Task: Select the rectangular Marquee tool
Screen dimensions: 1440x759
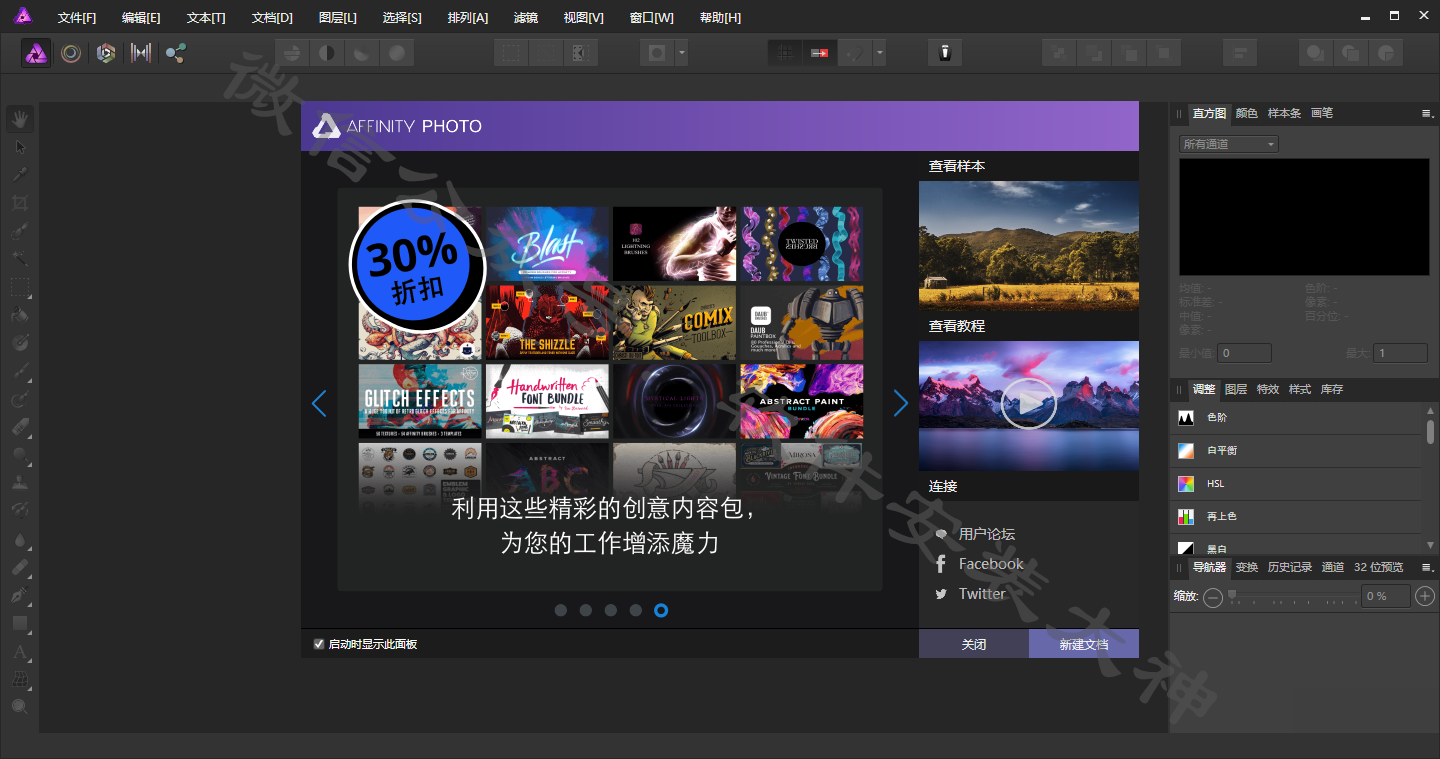Action: [20, 287]
